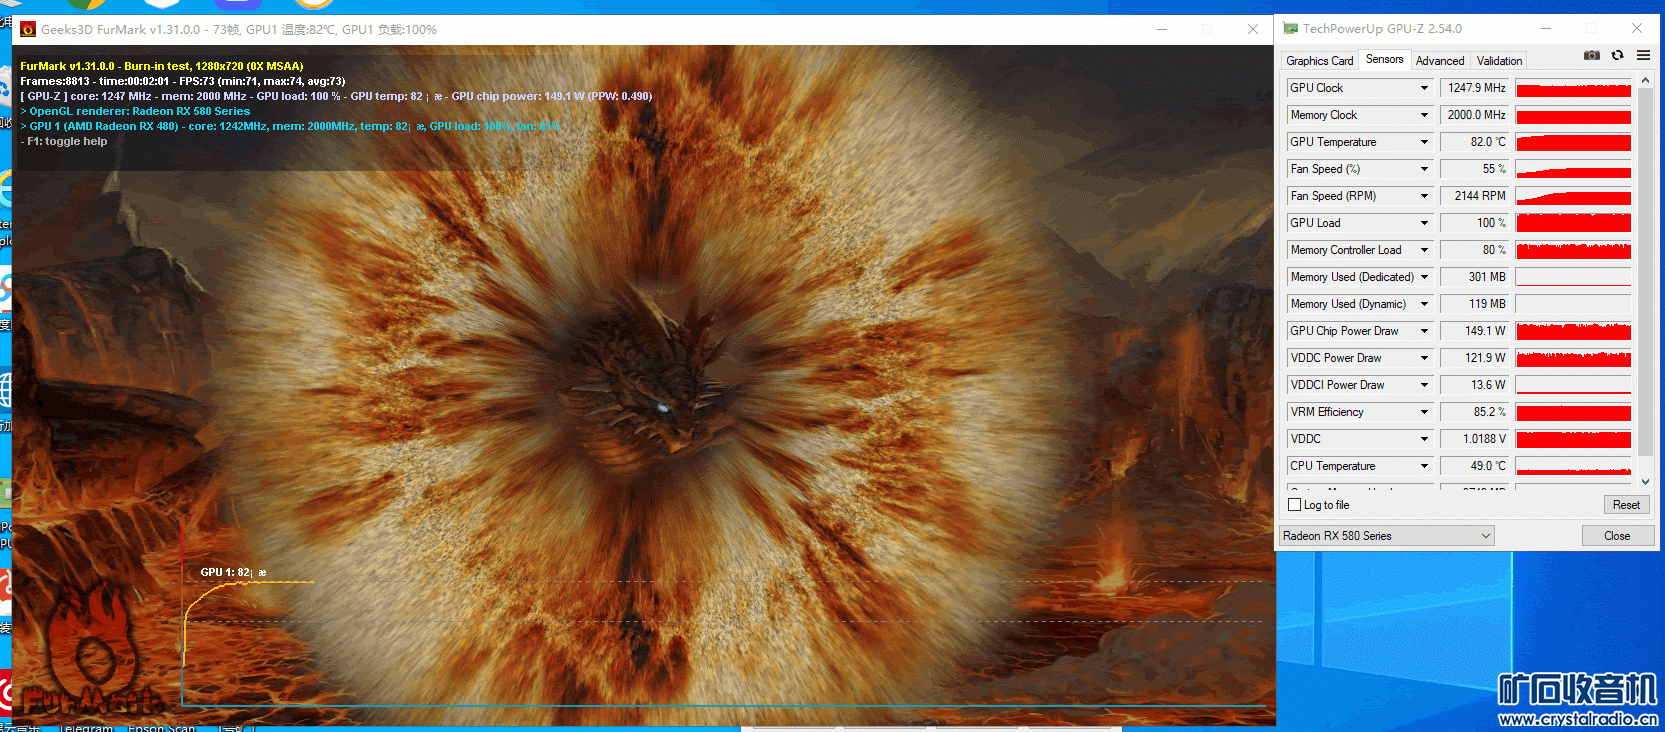
Task: Close the FurMark window from its title bar
Action: point(1253,30)
